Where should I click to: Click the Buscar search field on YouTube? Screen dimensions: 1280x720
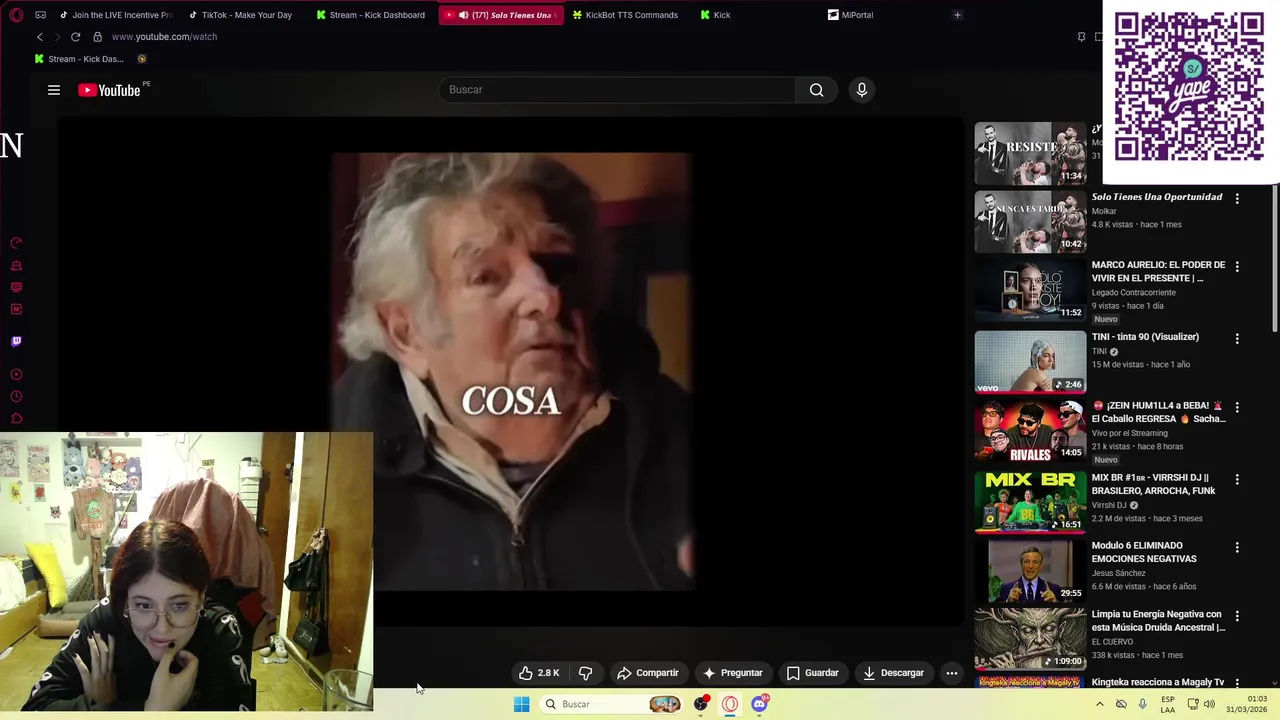(617, 90)
